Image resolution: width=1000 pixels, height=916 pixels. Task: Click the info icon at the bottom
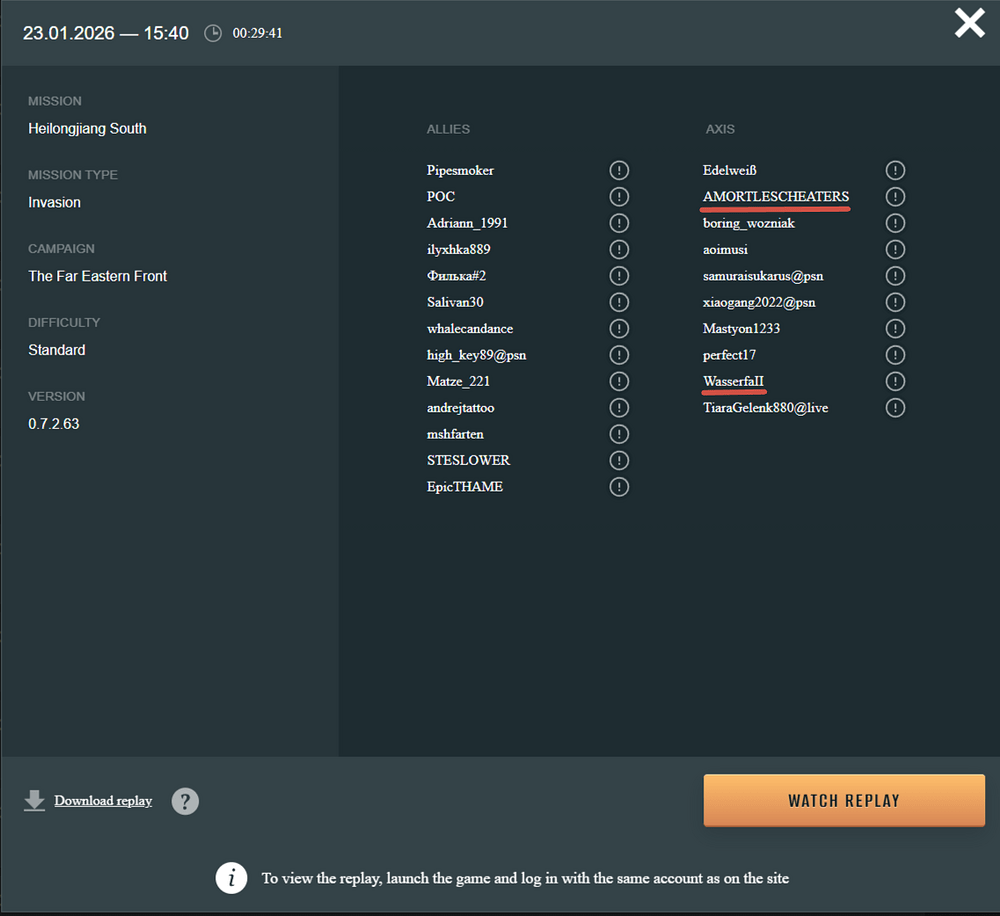pos(232,878)
